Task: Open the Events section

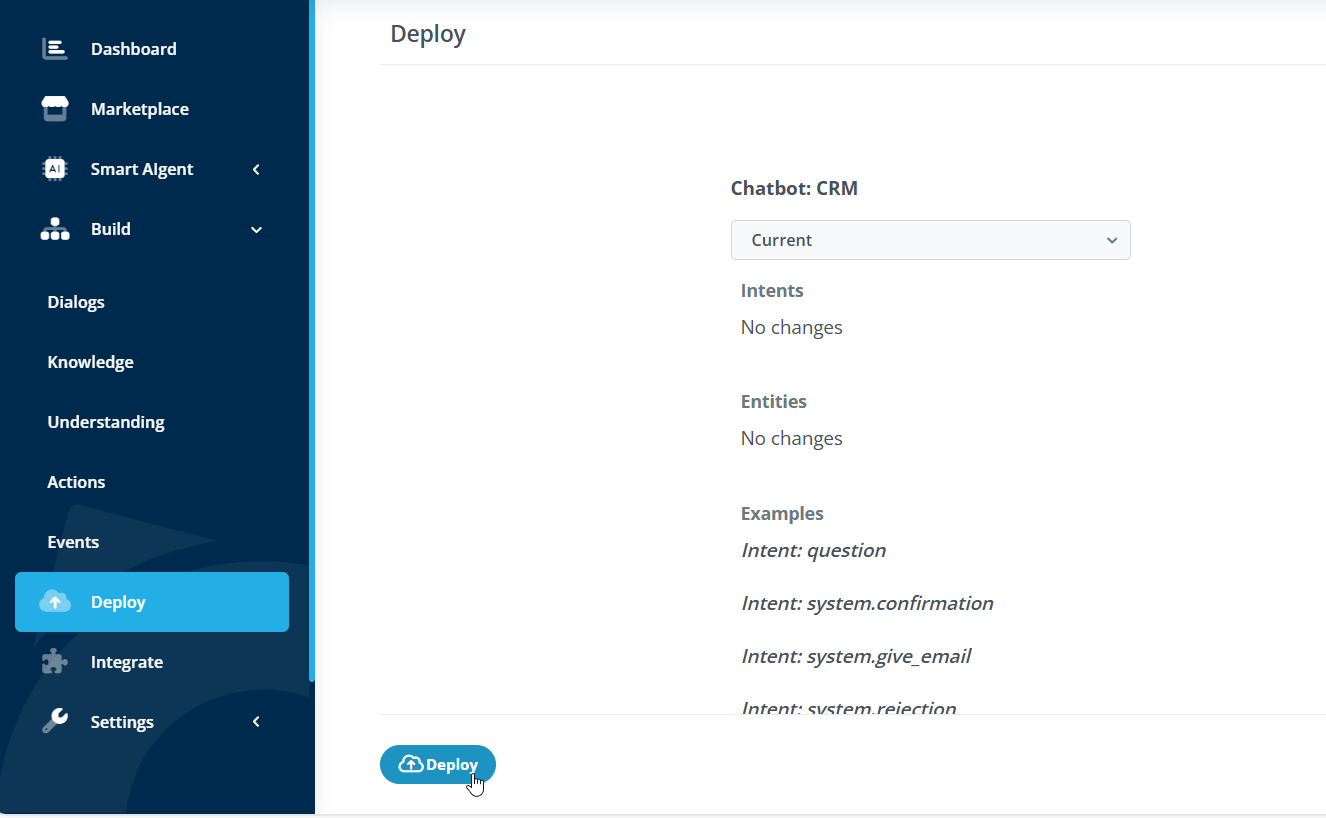Action: tap(73, 542)
